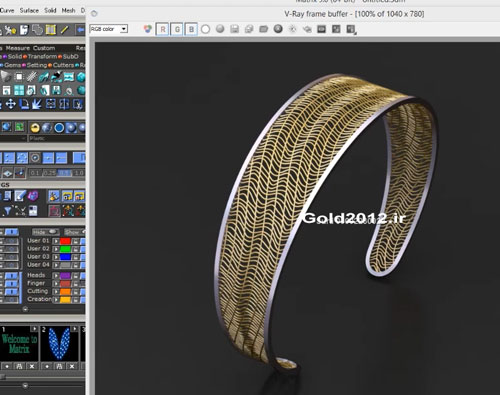Expand the Creation layer arrow
The height and width of the screenshot is (395, 500).
(56, 300)
